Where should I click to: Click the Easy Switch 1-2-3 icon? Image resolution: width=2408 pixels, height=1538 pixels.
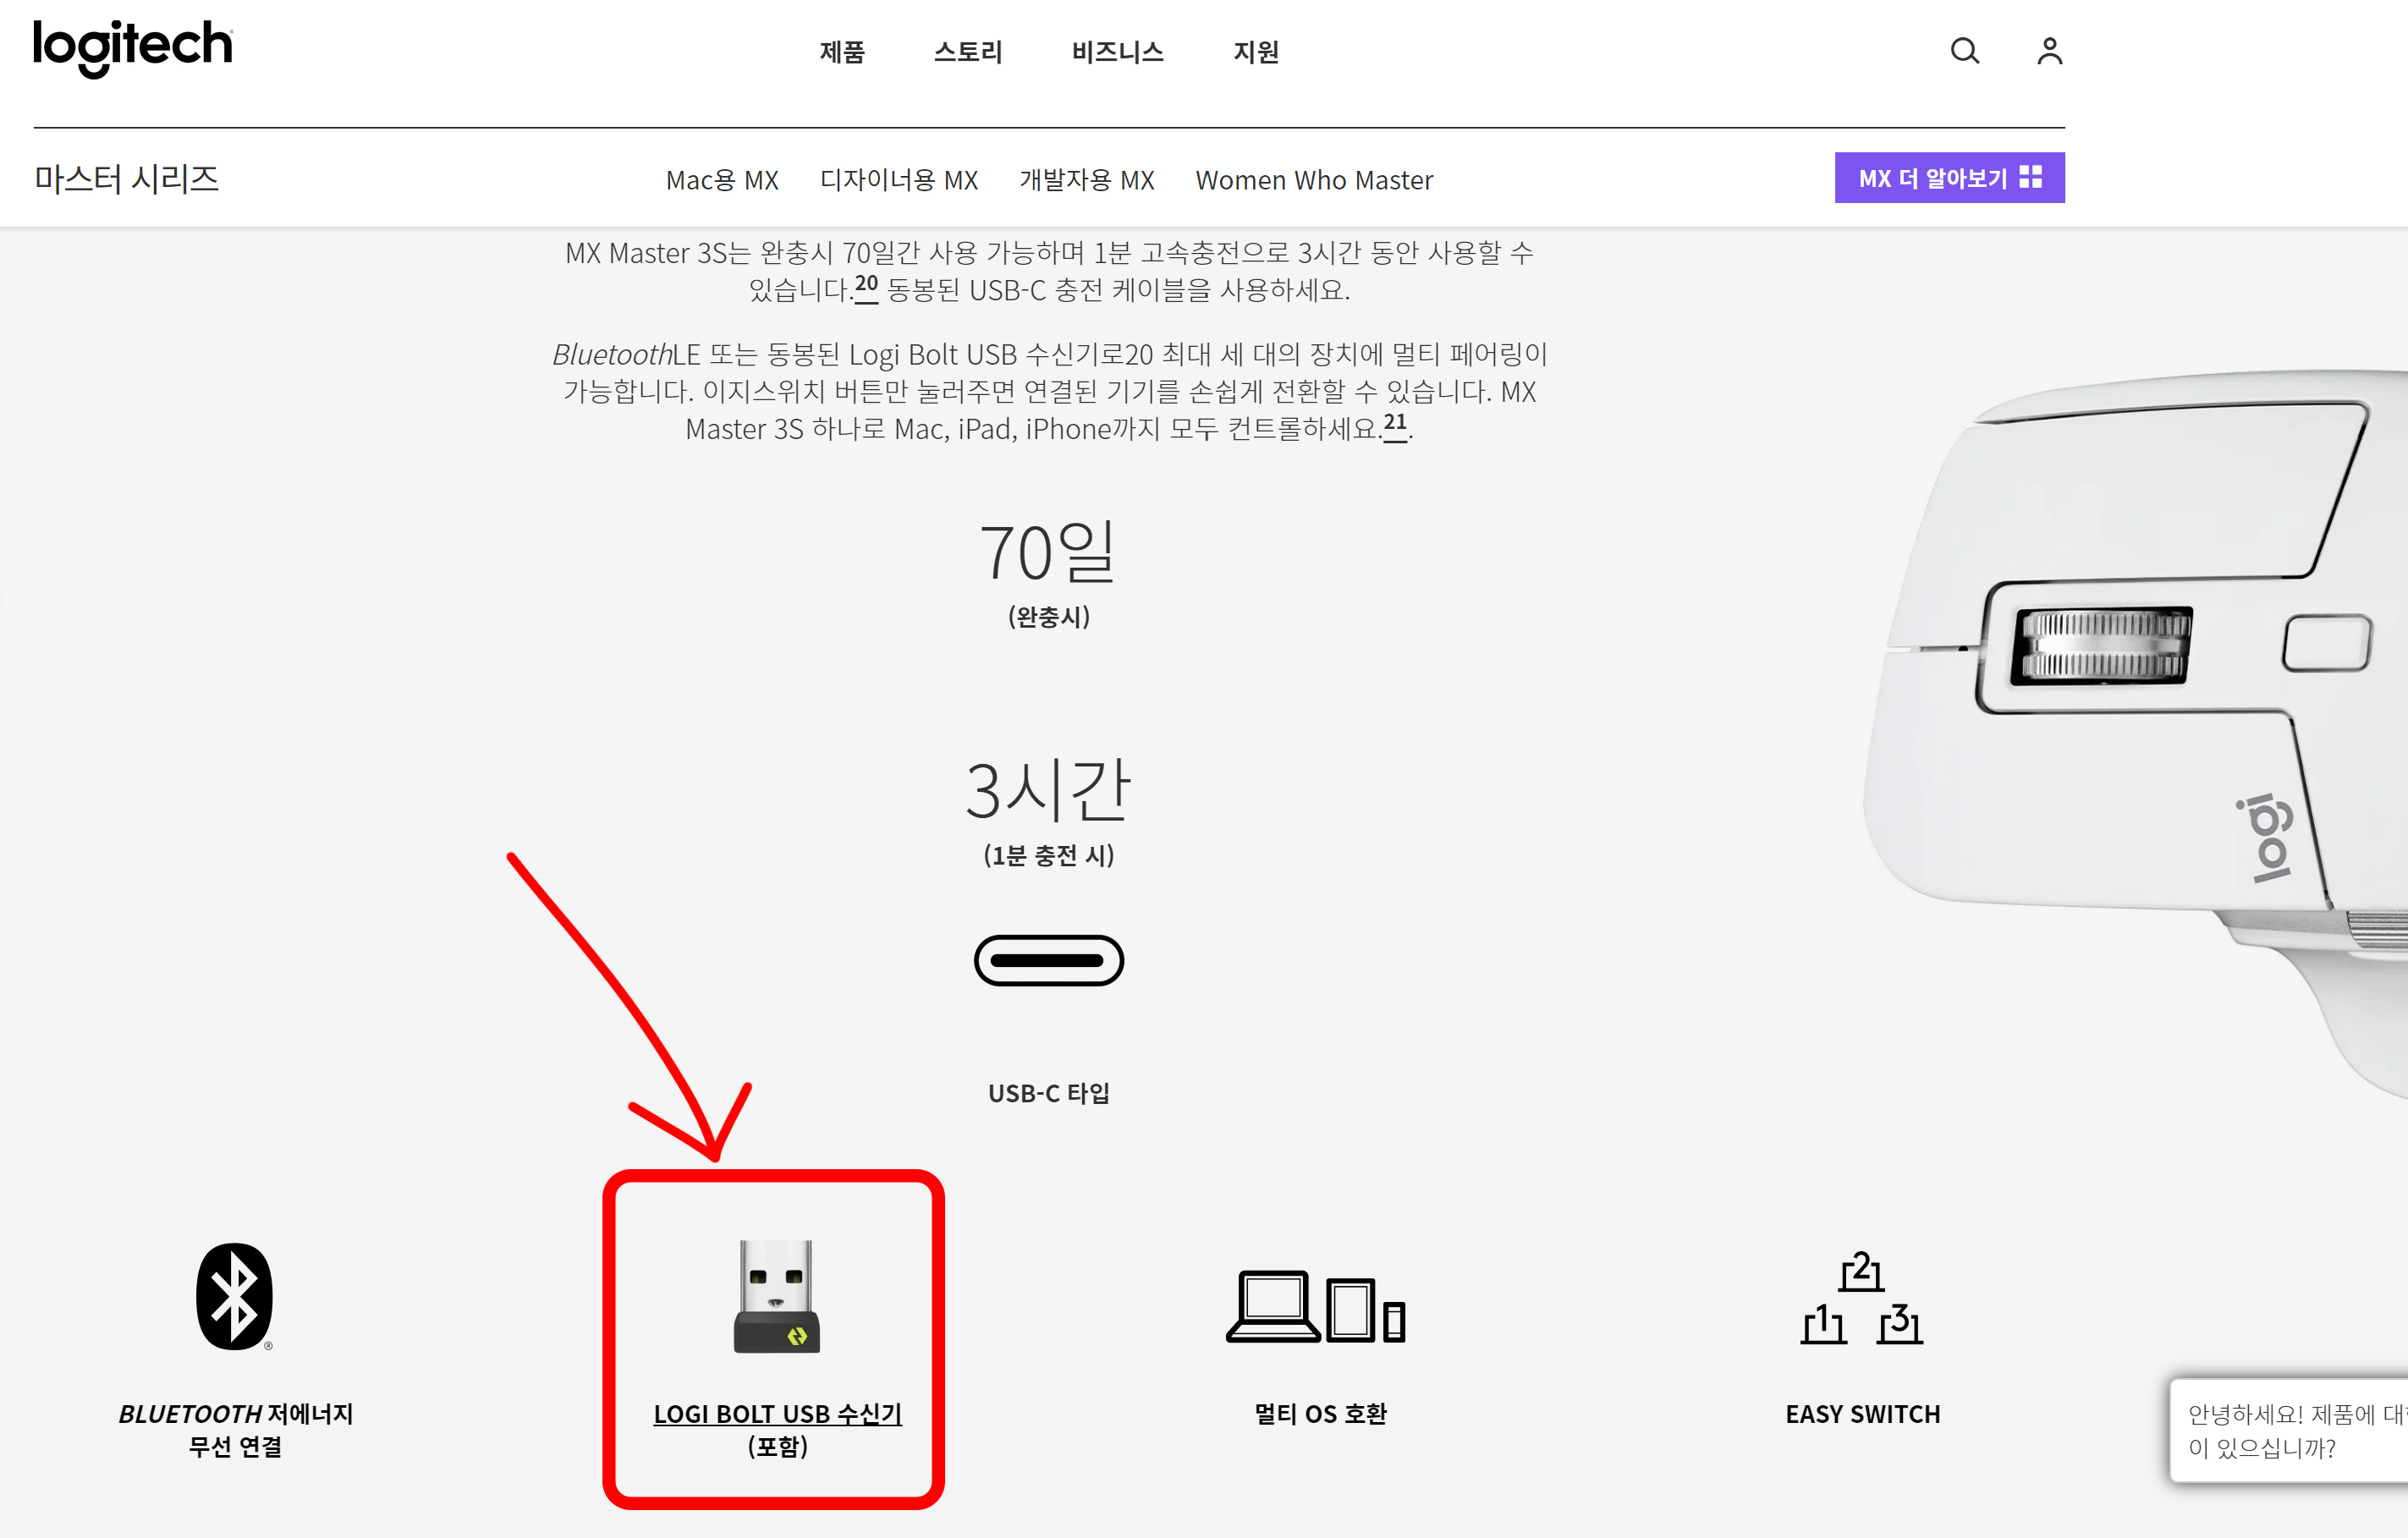(x=1861, y=1298)
